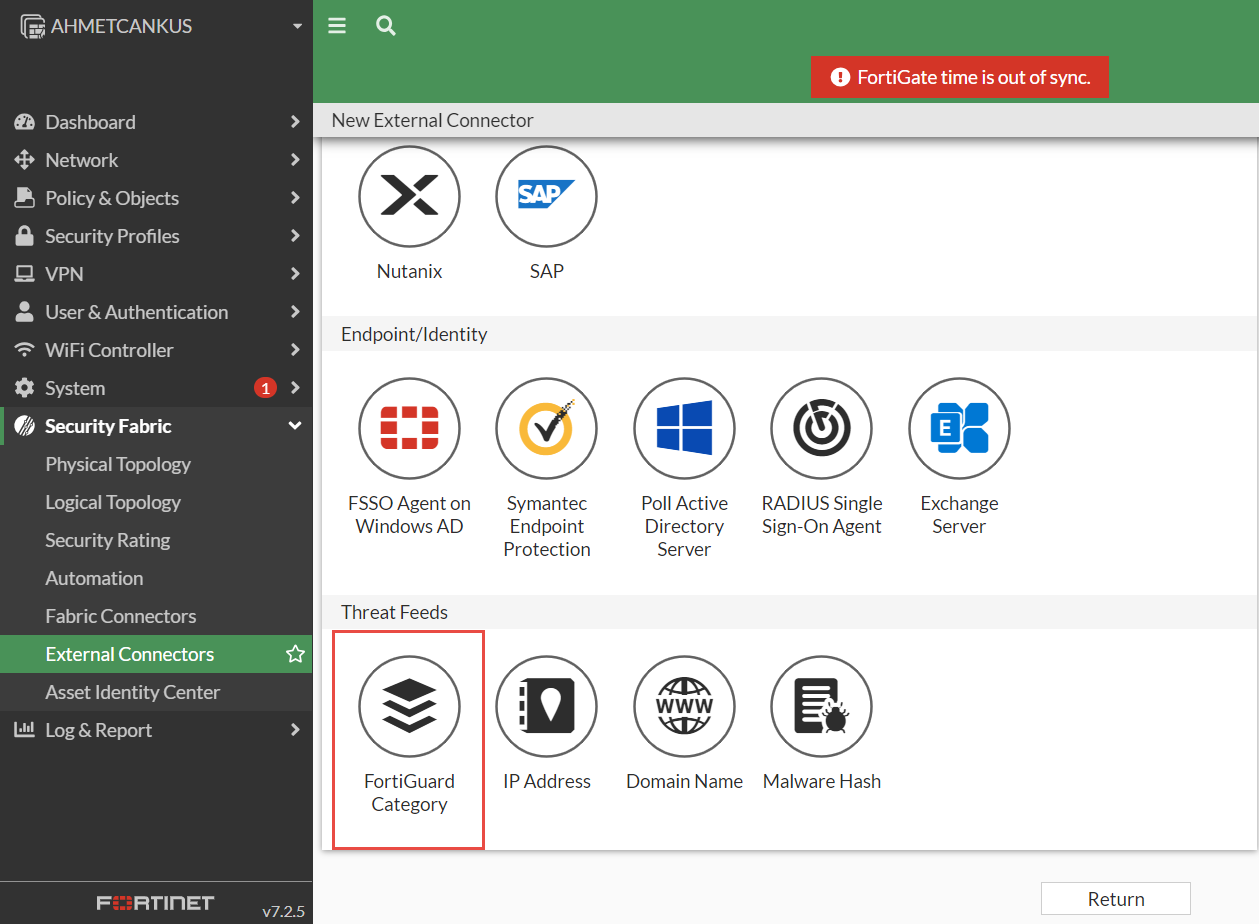The height and width of the screenshot is (924, 1259).
Task: Click the Security Fabric menu label
Action: coord(108,426)
